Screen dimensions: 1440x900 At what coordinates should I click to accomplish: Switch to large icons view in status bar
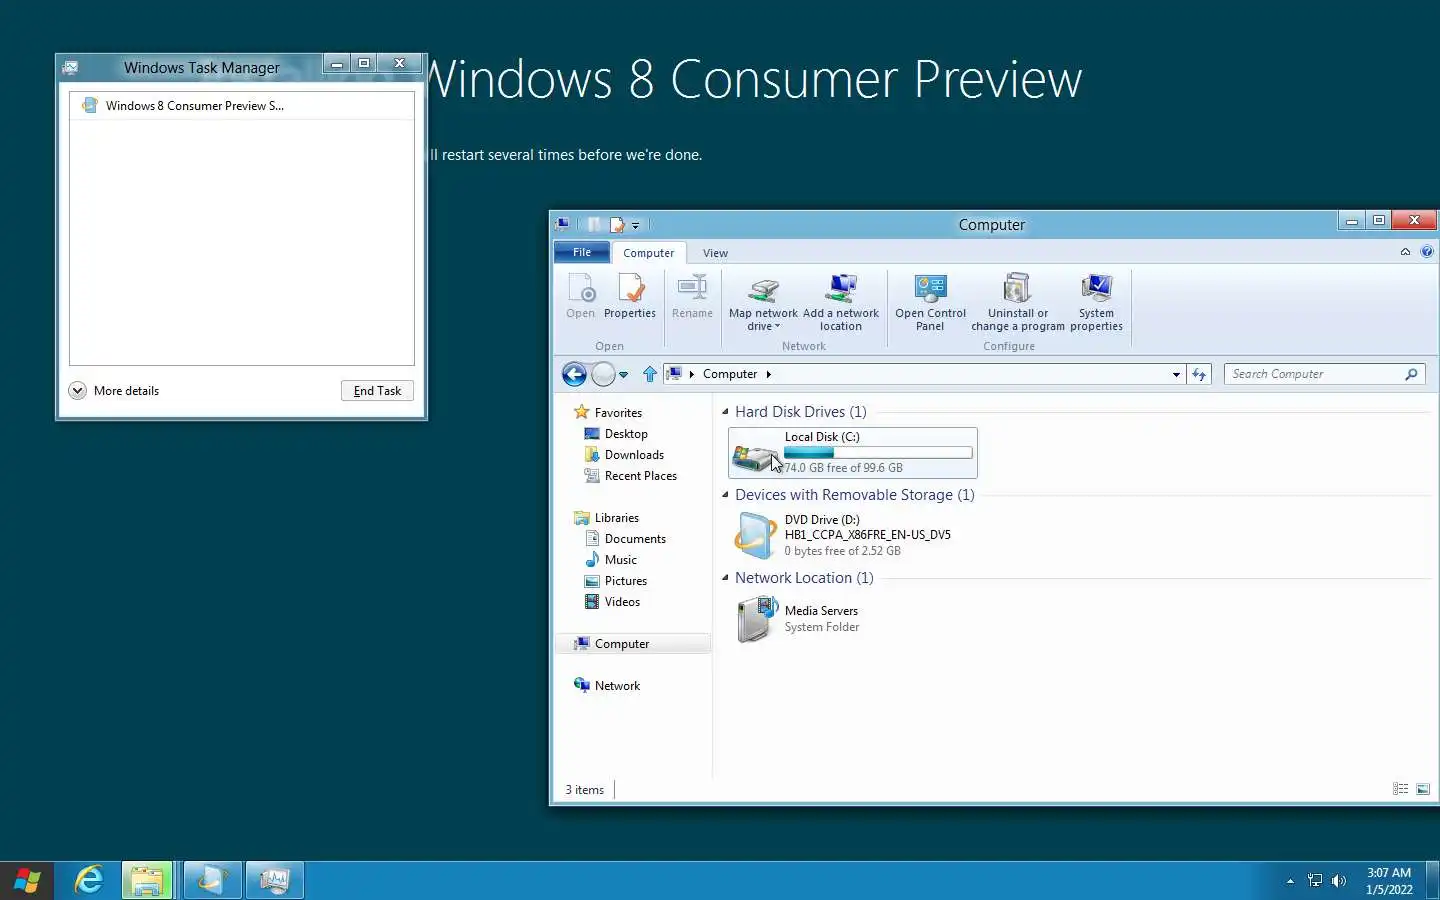click(x=1423, y=789)
